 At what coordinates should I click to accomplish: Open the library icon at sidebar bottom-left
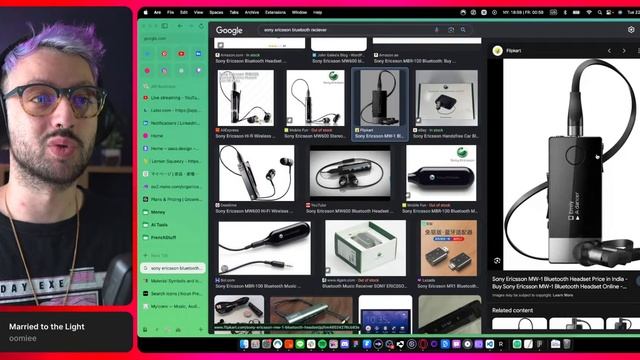[x=145, y=329]
